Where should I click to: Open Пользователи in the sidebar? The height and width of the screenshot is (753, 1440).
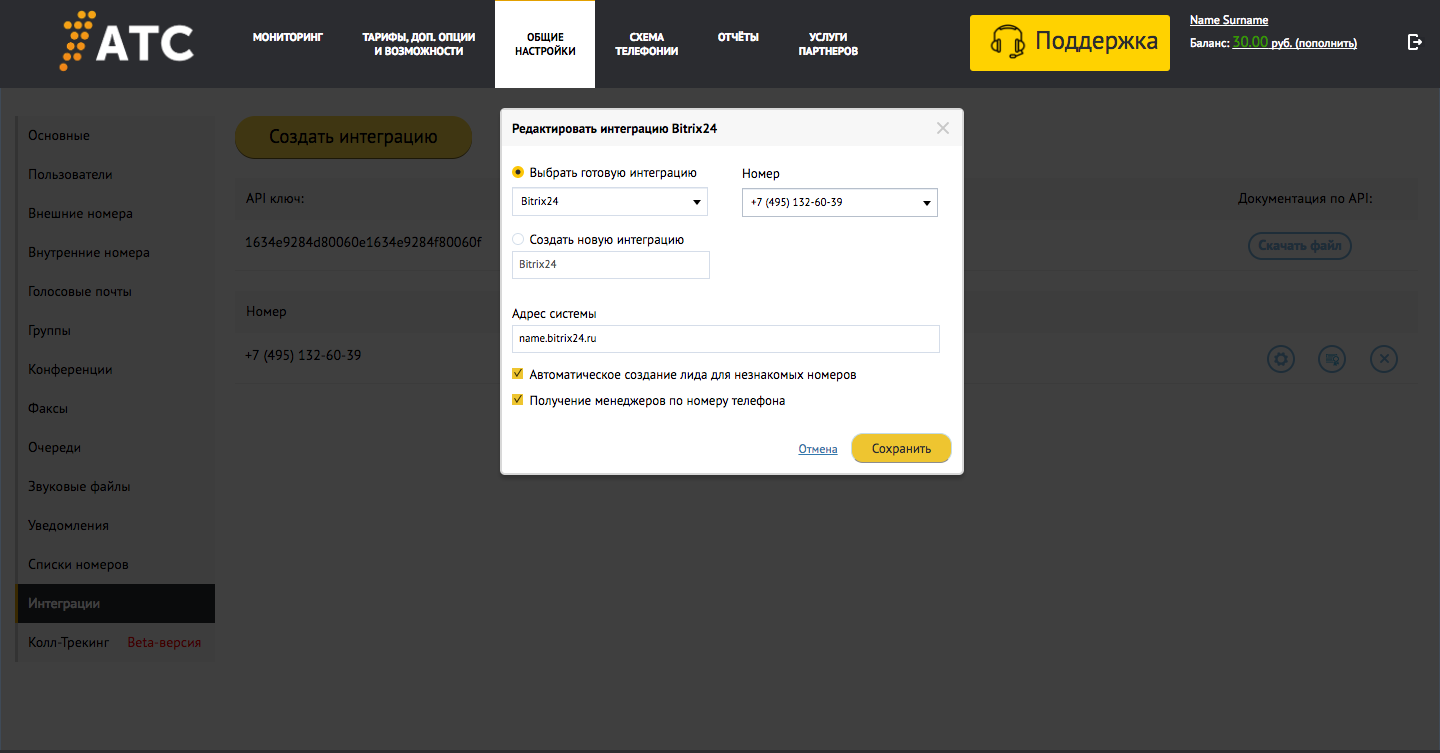[116, 174]
